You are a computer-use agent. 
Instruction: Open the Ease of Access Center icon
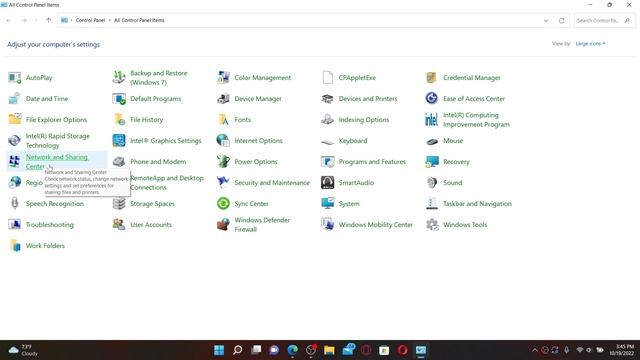pyautogui.click(x=431, y=98)
